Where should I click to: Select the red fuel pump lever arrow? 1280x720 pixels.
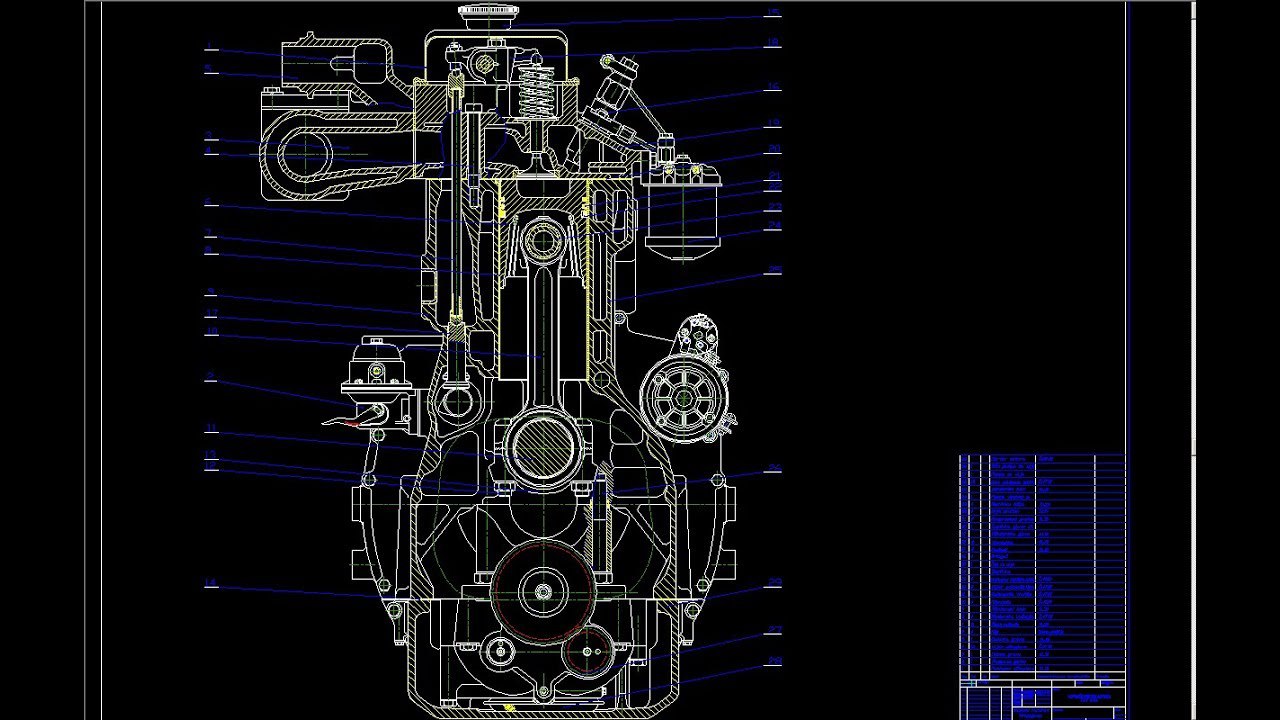pos(344,423)
